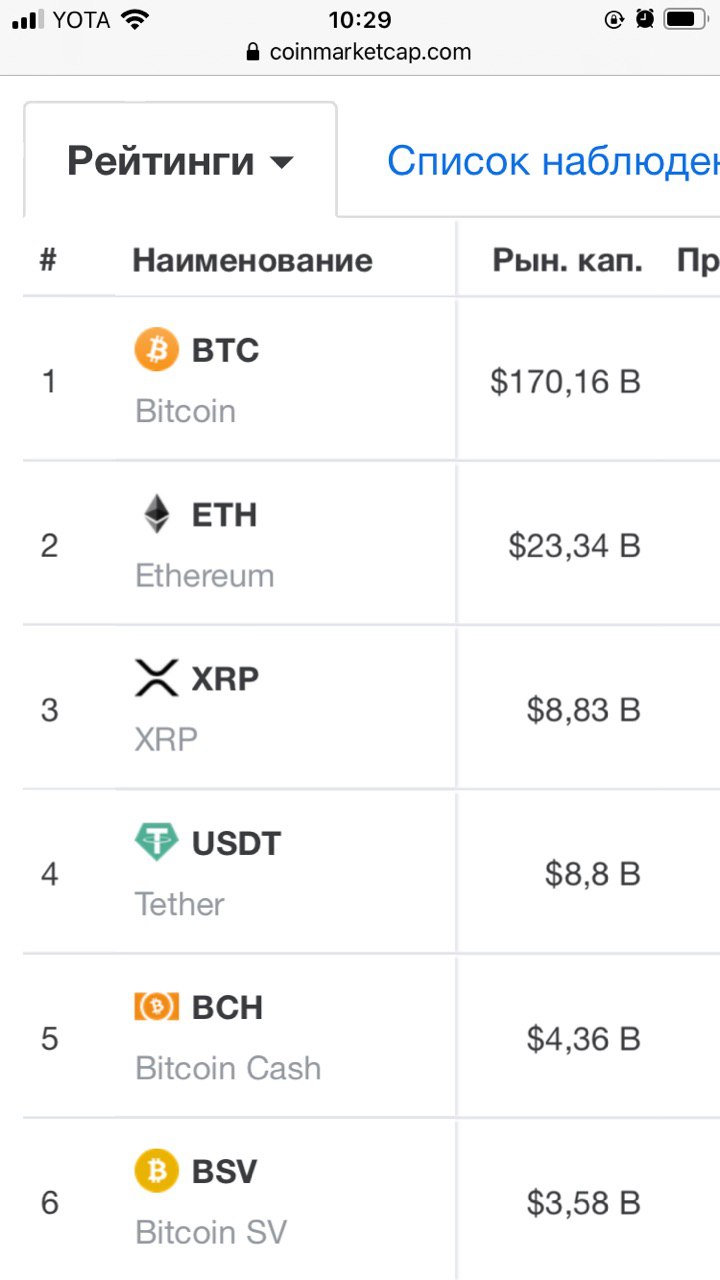Tap the Bitcoin orange coin icon
Screen dimensions: 720x1280
click(156, 350)
